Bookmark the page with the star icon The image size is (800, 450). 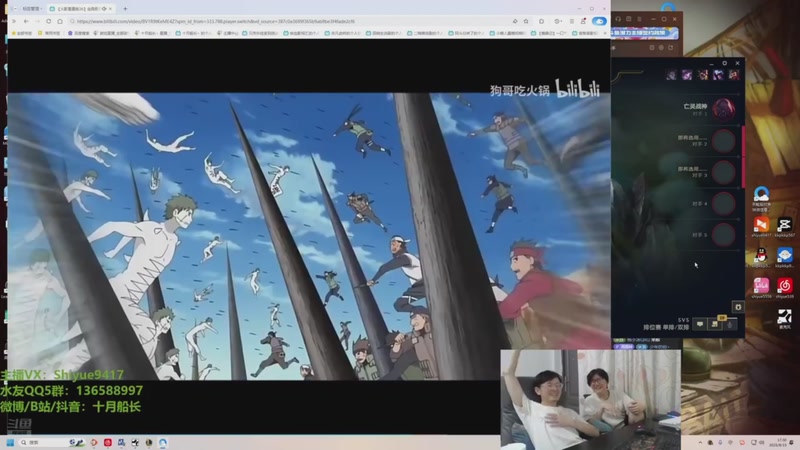(x=526, y=21)
